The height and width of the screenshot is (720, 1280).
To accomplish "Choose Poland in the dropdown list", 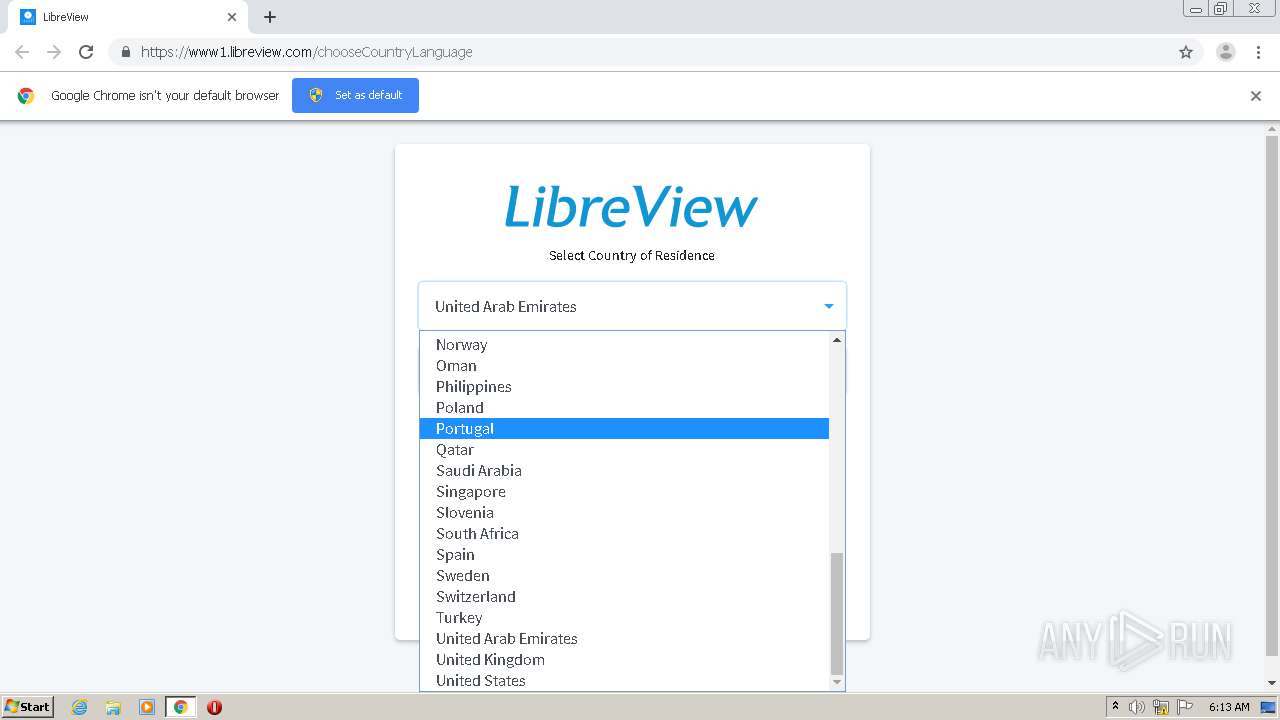I will click(624, 407).
